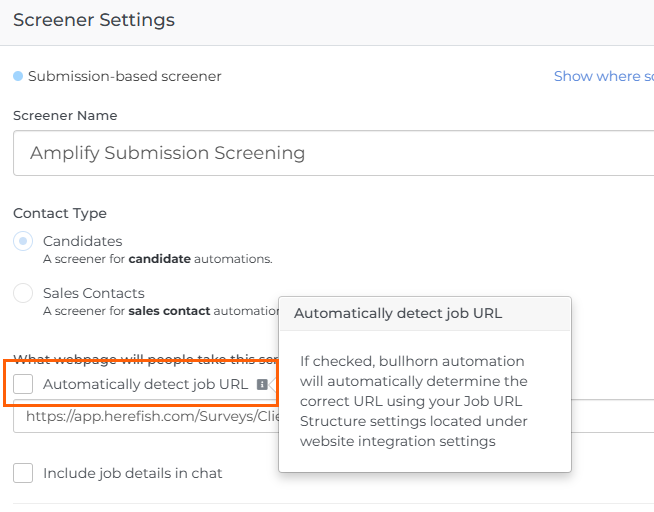
Task: Click the 'Automatically detect job URL' checkbox label text
Action: coord(145,384)
